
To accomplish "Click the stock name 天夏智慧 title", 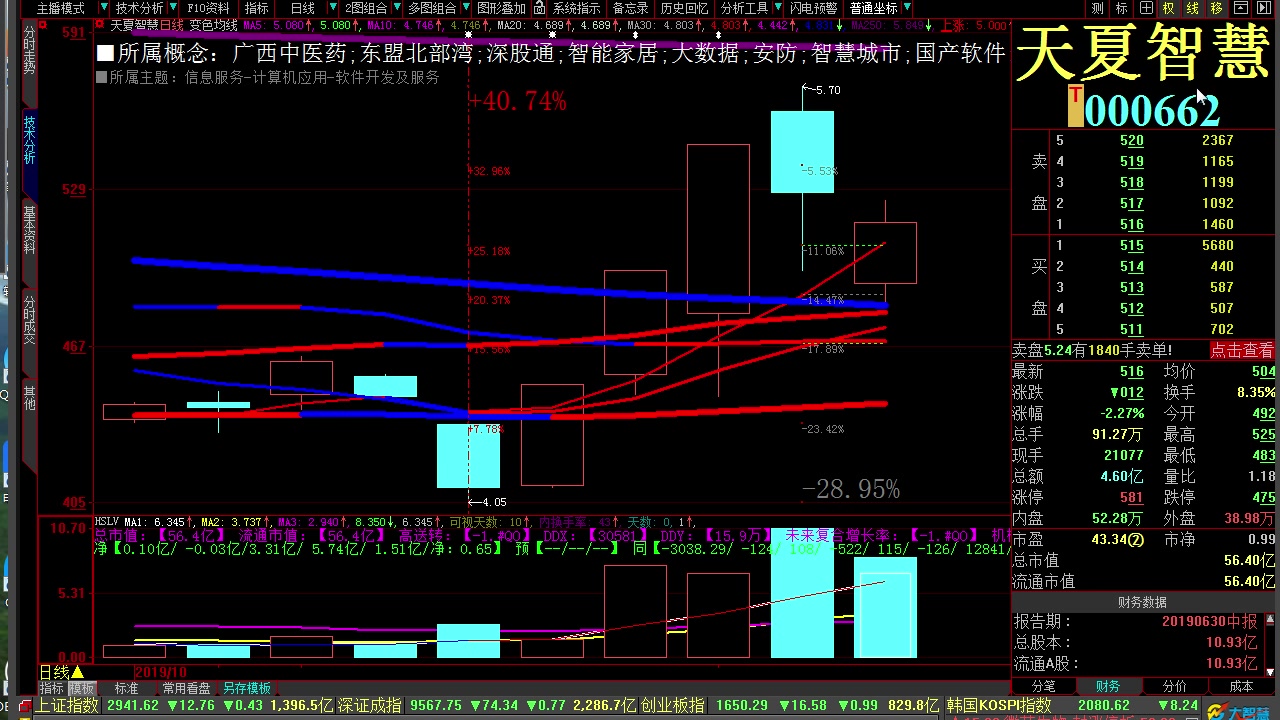I will tap(1143, 55).
